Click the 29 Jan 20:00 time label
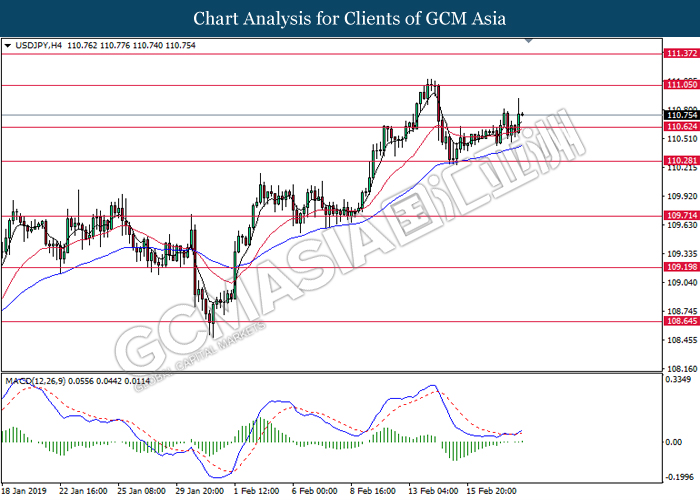Viewport: 700px width, 500px height. click(200, 491)
